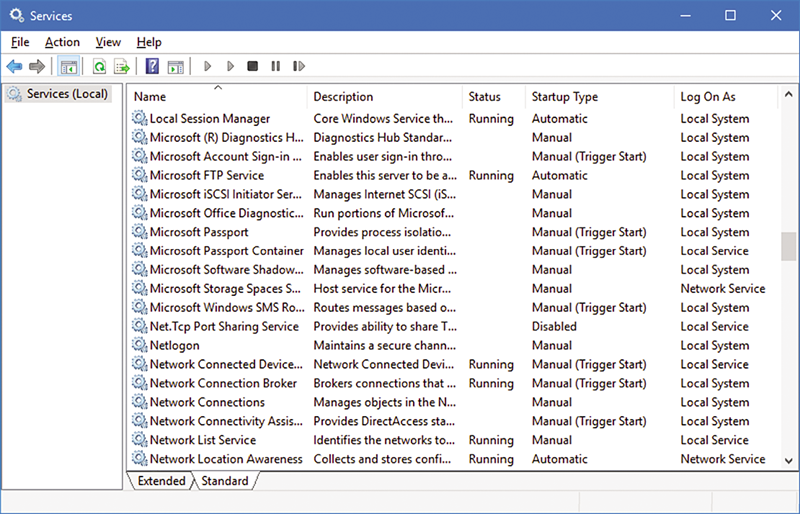Viewport: 800px width, 514px height.
Task: Click gear icon beside Microsoft Passport Container
Action: (139, 251)
